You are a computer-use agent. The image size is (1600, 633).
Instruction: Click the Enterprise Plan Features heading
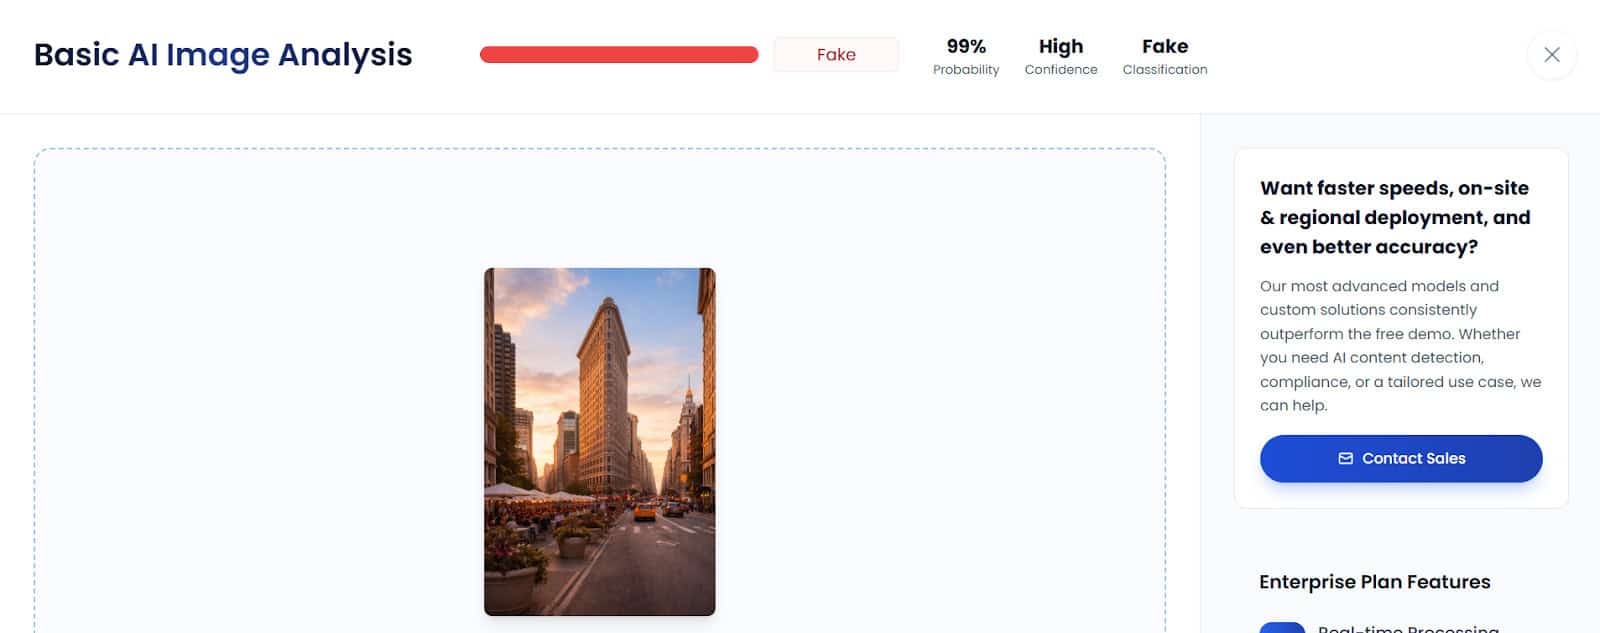click(x=1374, y=582)
